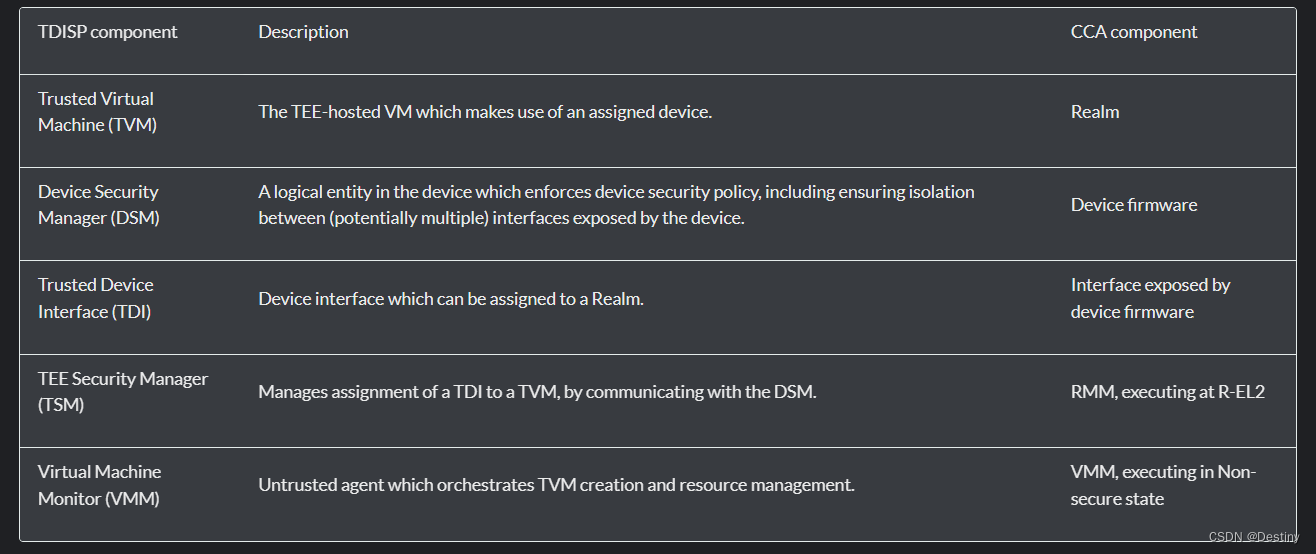Image resolution: width=1316 pixels, height=554 pixels.
Task: Click the "Description" column header
Action: [x=303, y=32]
